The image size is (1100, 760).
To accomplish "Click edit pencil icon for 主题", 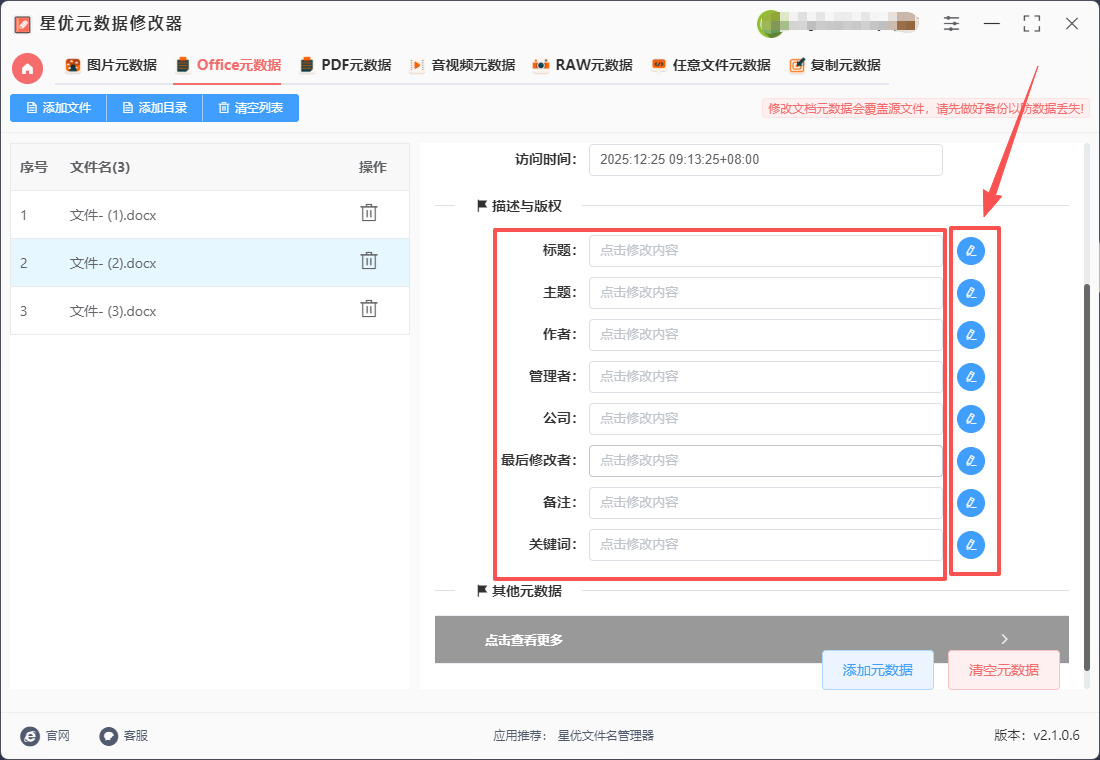I will click(x=971, y=293).
